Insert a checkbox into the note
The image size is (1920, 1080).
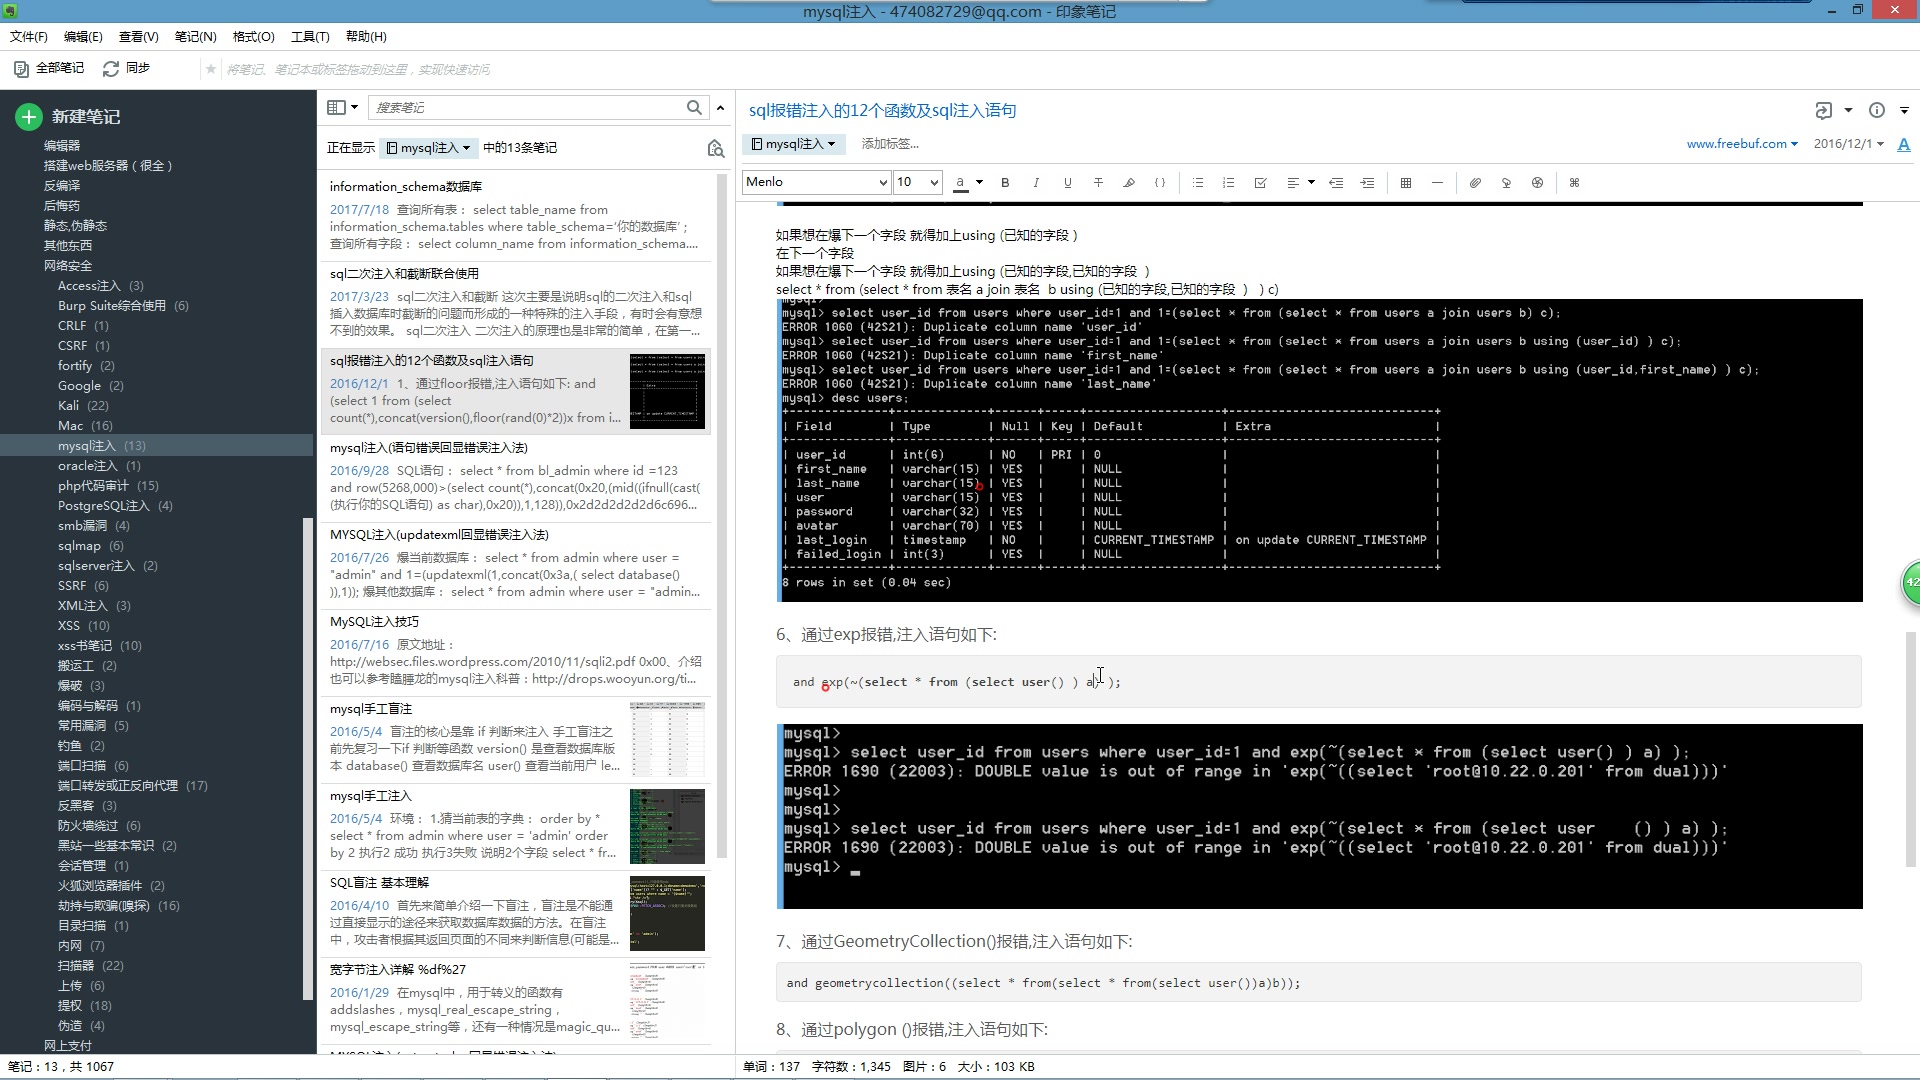(1260, 183)
